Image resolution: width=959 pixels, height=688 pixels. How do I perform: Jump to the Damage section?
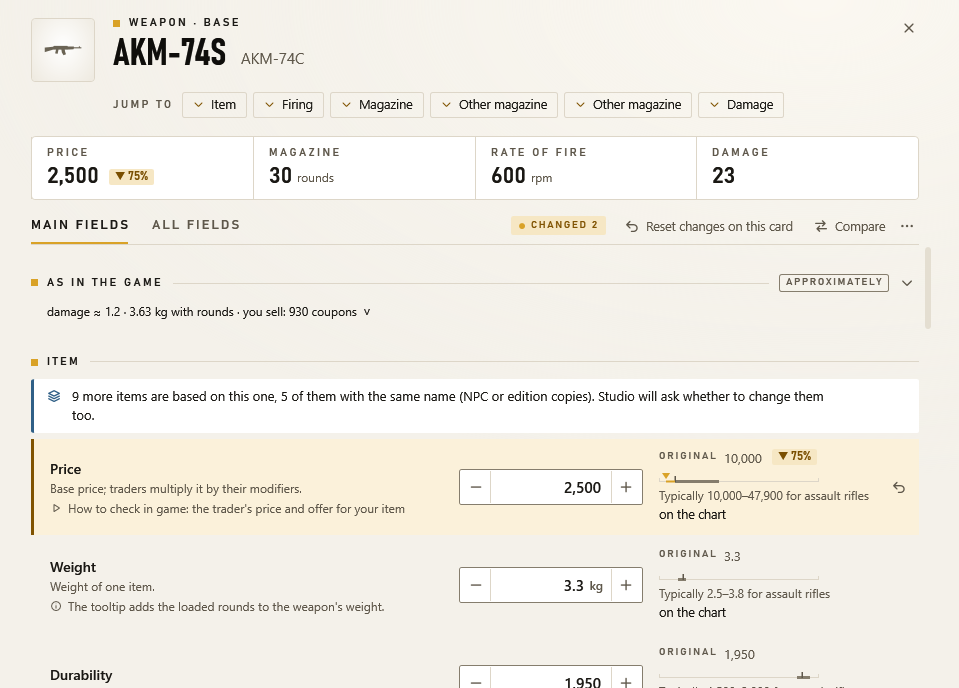741,105
